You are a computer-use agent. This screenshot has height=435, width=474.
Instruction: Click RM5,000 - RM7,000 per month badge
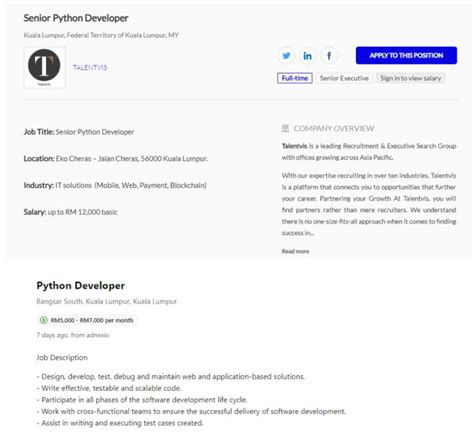pyautogui.click(x=87, y=320)
